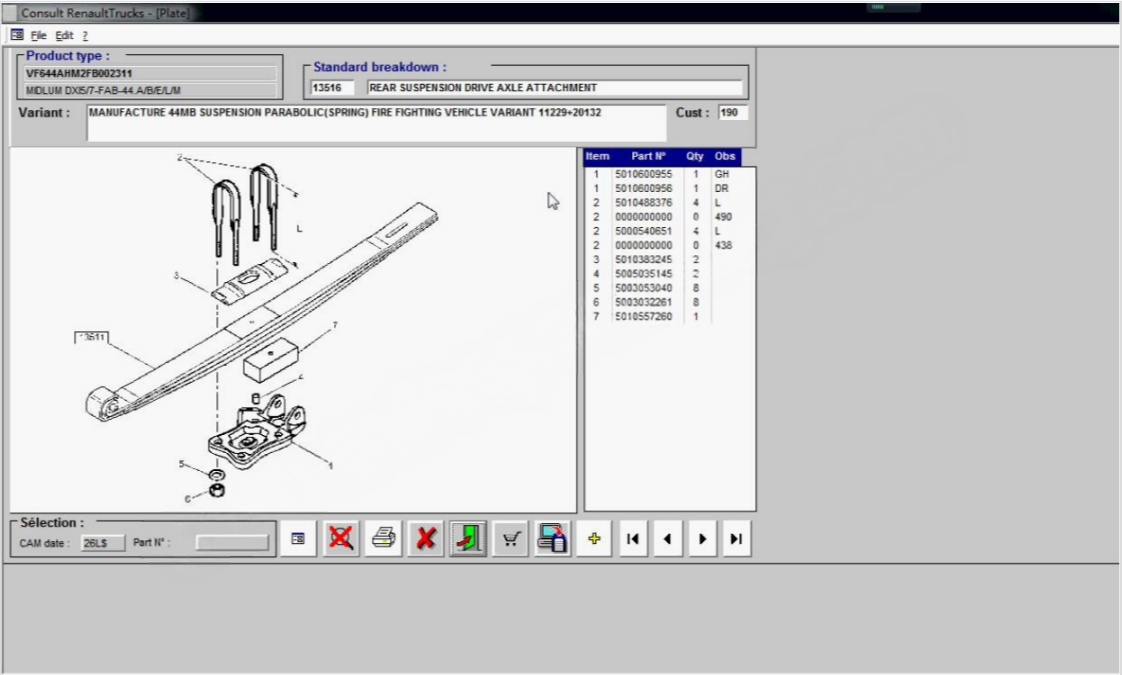Screen dimensions: 1122x675
Task: Click the exit door icon
Action: (x=468, y=538)
